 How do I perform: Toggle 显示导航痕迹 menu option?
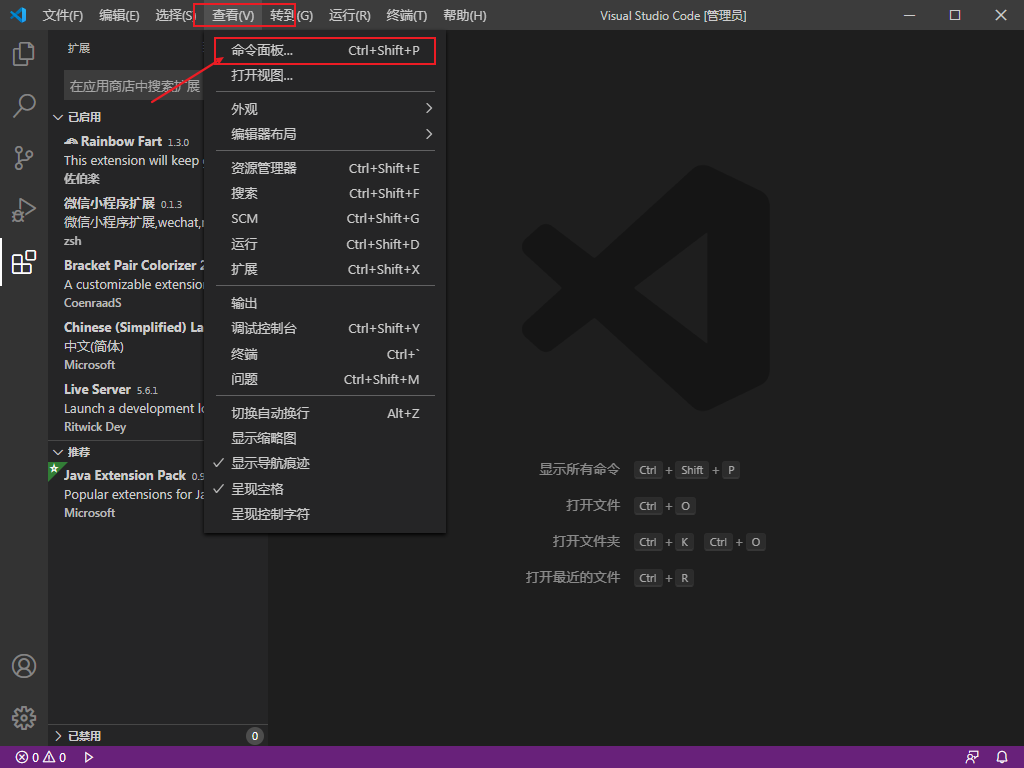[325, 463]
